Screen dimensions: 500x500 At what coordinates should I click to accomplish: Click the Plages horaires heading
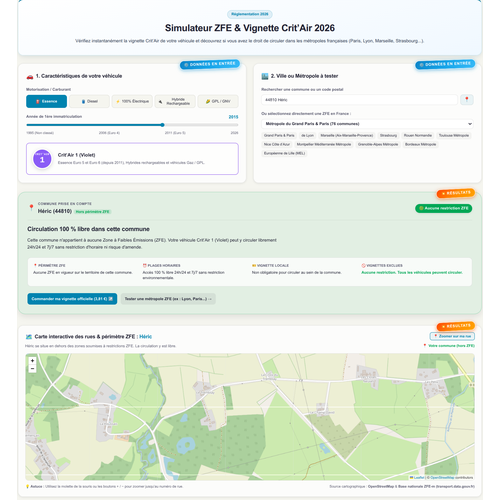[162, 266]
